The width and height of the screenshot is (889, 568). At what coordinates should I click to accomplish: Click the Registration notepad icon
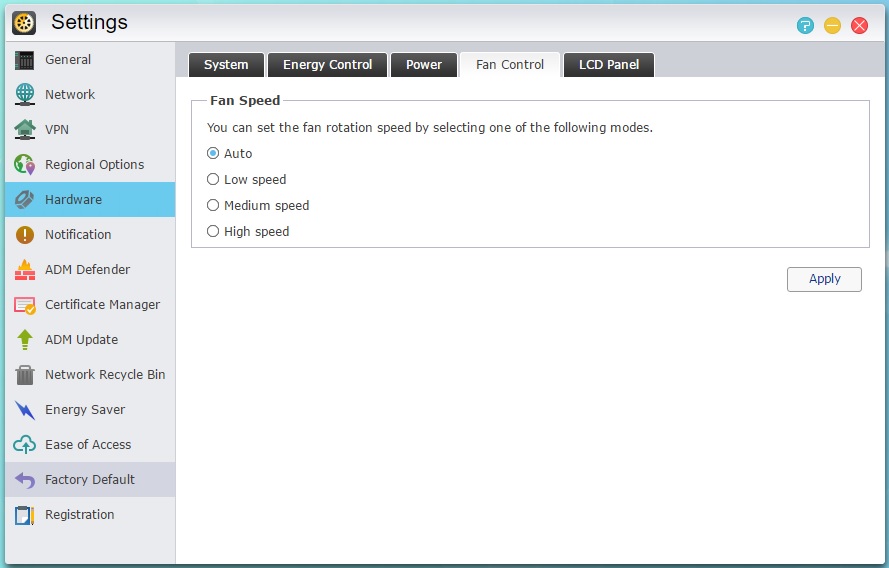click(x=24, y=515)
